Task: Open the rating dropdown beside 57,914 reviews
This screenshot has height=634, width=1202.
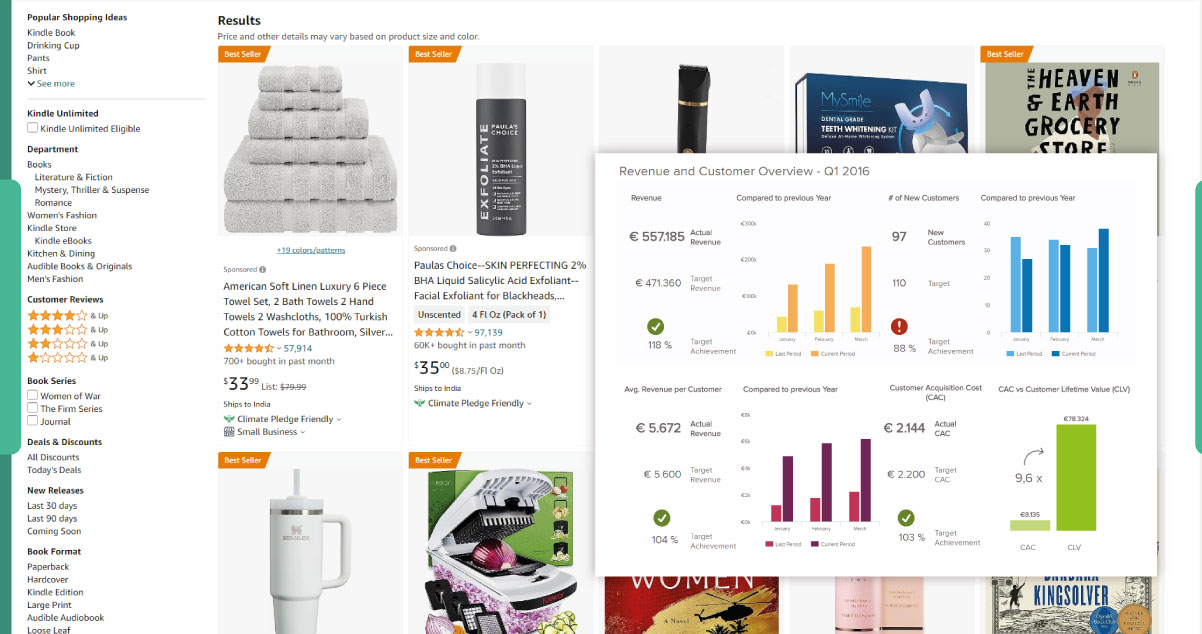Action: pos(280,349)
